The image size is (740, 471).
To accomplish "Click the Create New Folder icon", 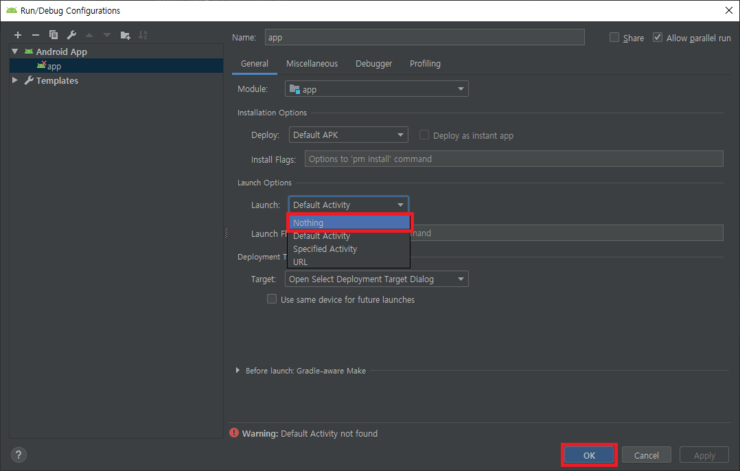I will pos(125,35).
